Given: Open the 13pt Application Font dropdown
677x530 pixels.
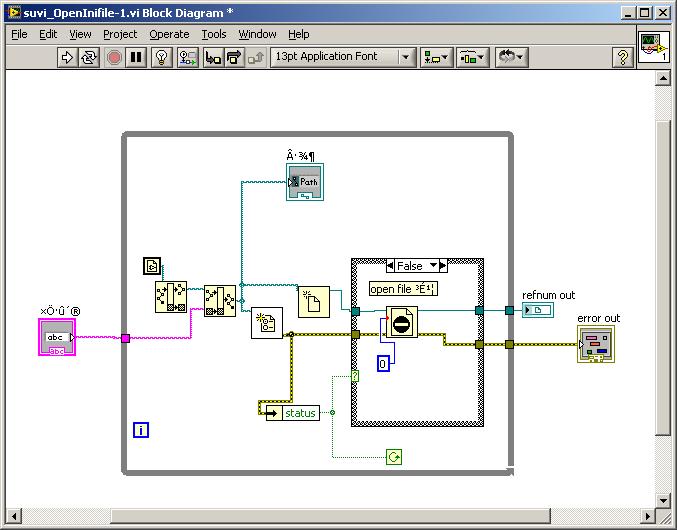Looking at the screenshot, I should 343,57.
